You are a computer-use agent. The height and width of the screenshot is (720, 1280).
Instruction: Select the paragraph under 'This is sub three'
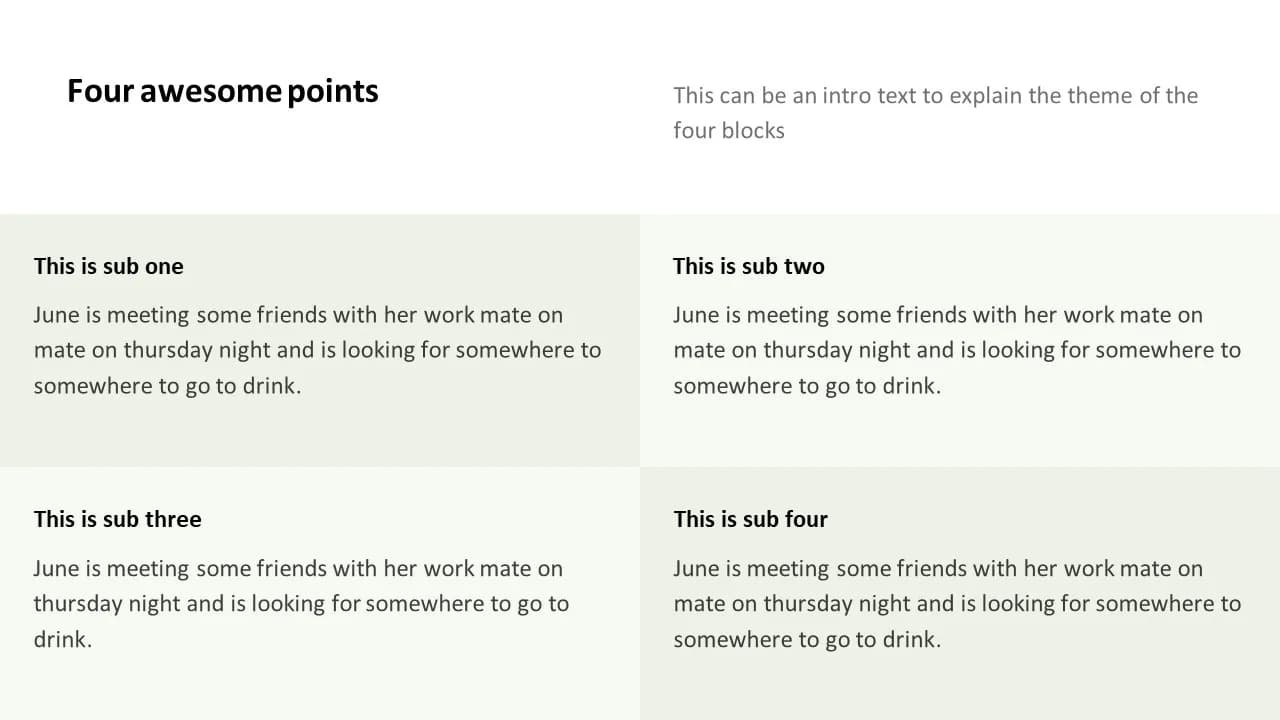pos(301,604)
